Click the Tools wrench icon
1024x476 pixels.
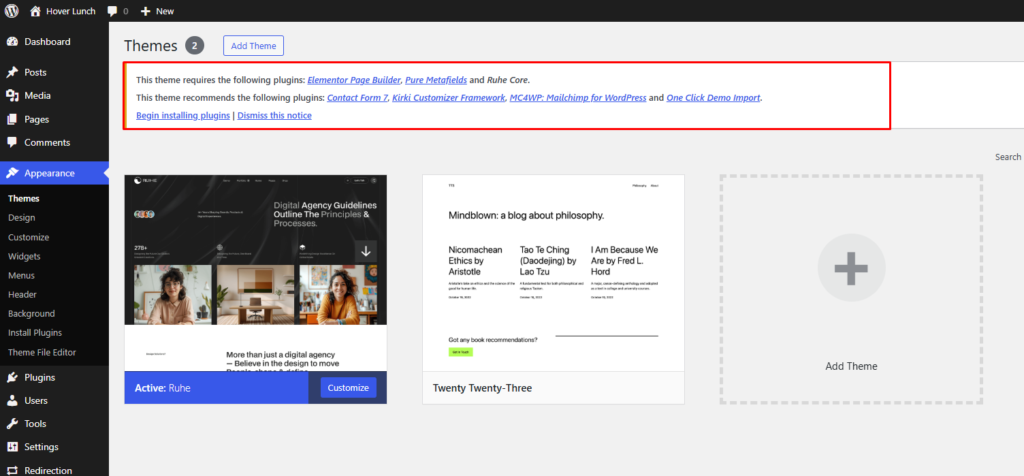pos(12,424)
